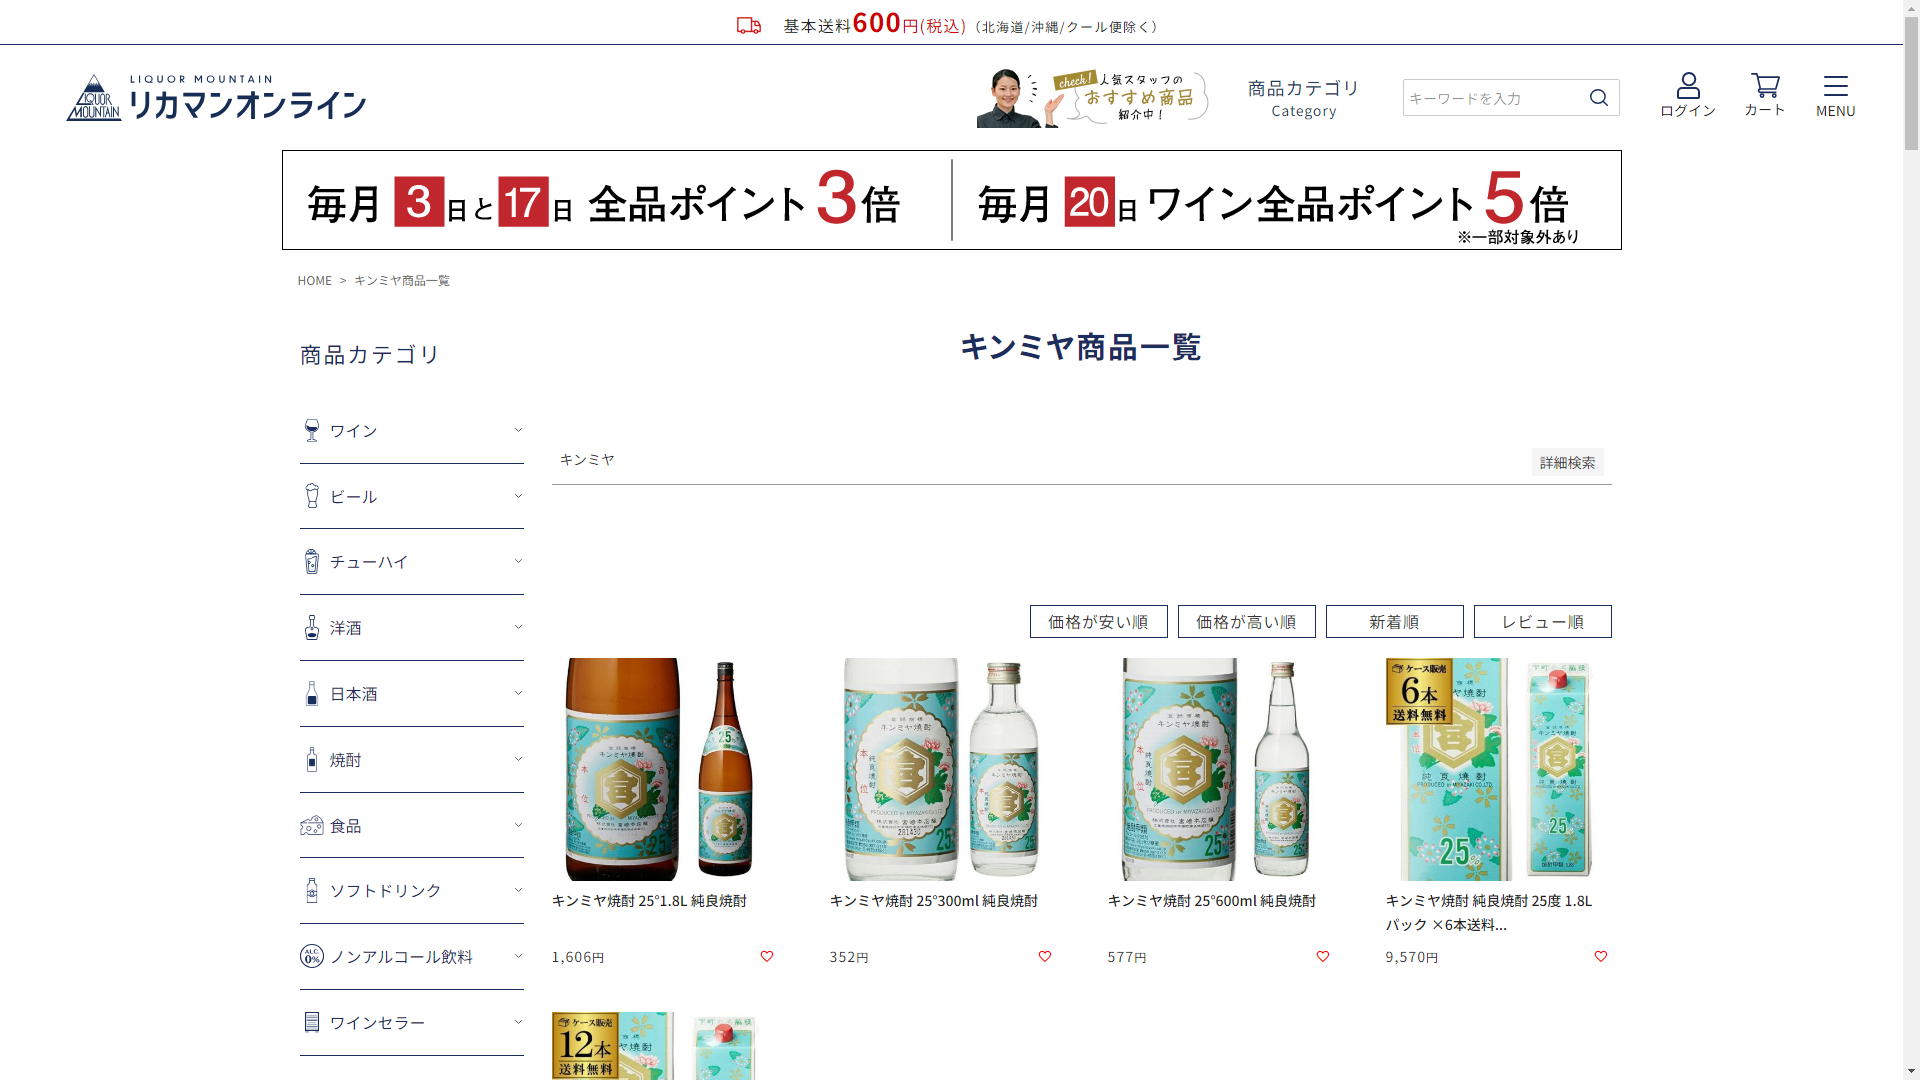
Task: Expand the 焼酎 category chevron
Action: pyautogui.click(x=518, y=759)
